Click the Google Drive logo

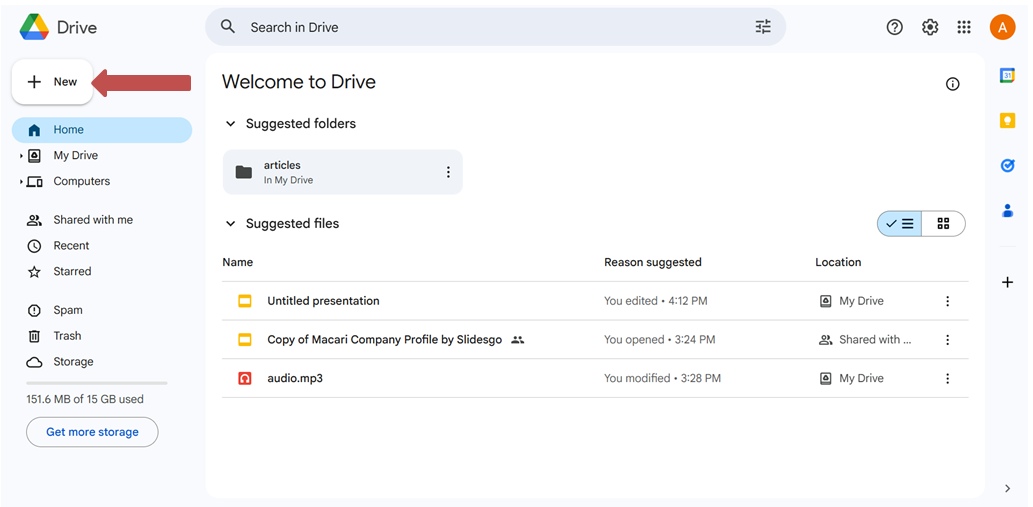coord(34,27)
